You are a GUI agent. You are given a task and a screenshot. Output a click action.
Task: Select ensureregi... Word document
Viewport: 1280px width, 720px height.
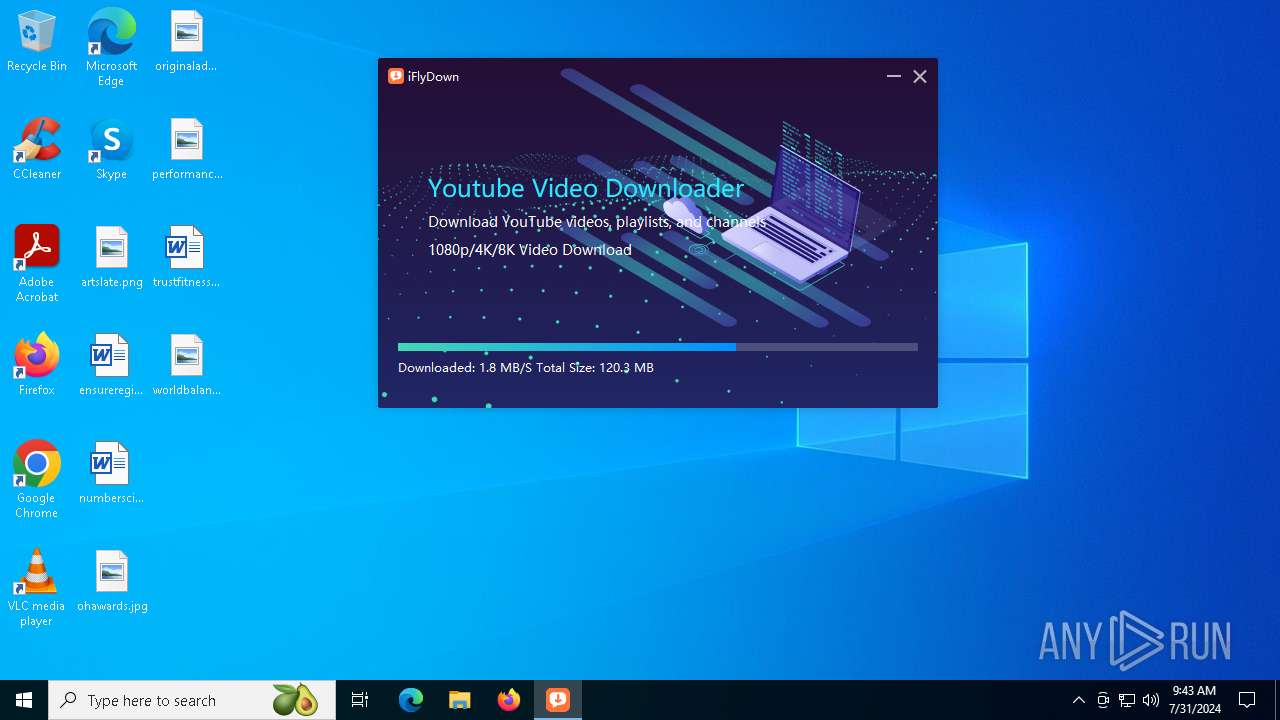click(111, 365)
